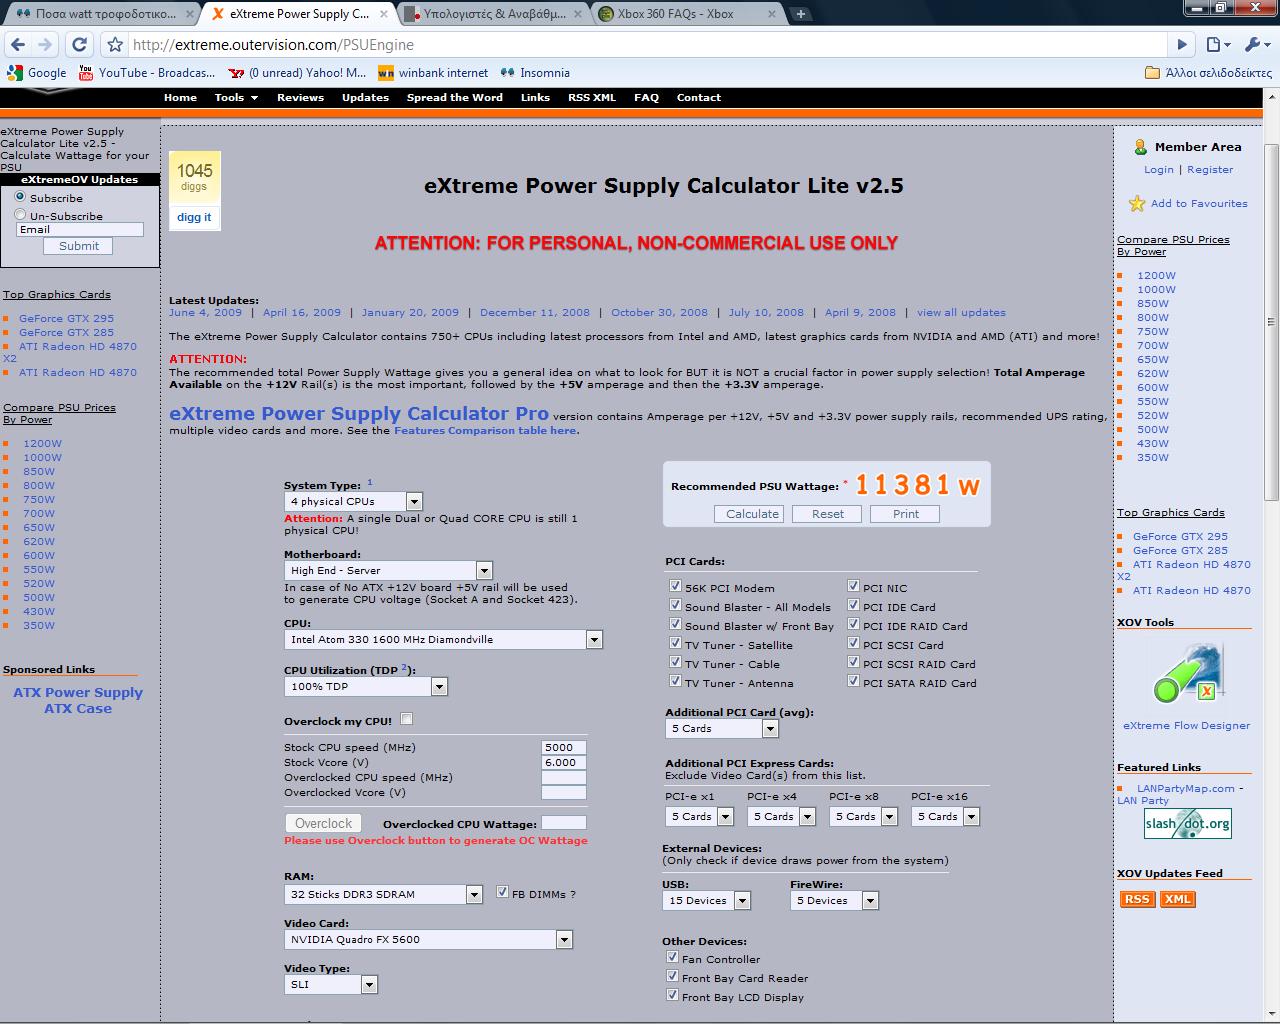Open the winbank internet bookmark
Screen dimensions: 1280x1024
click(433, 72)
